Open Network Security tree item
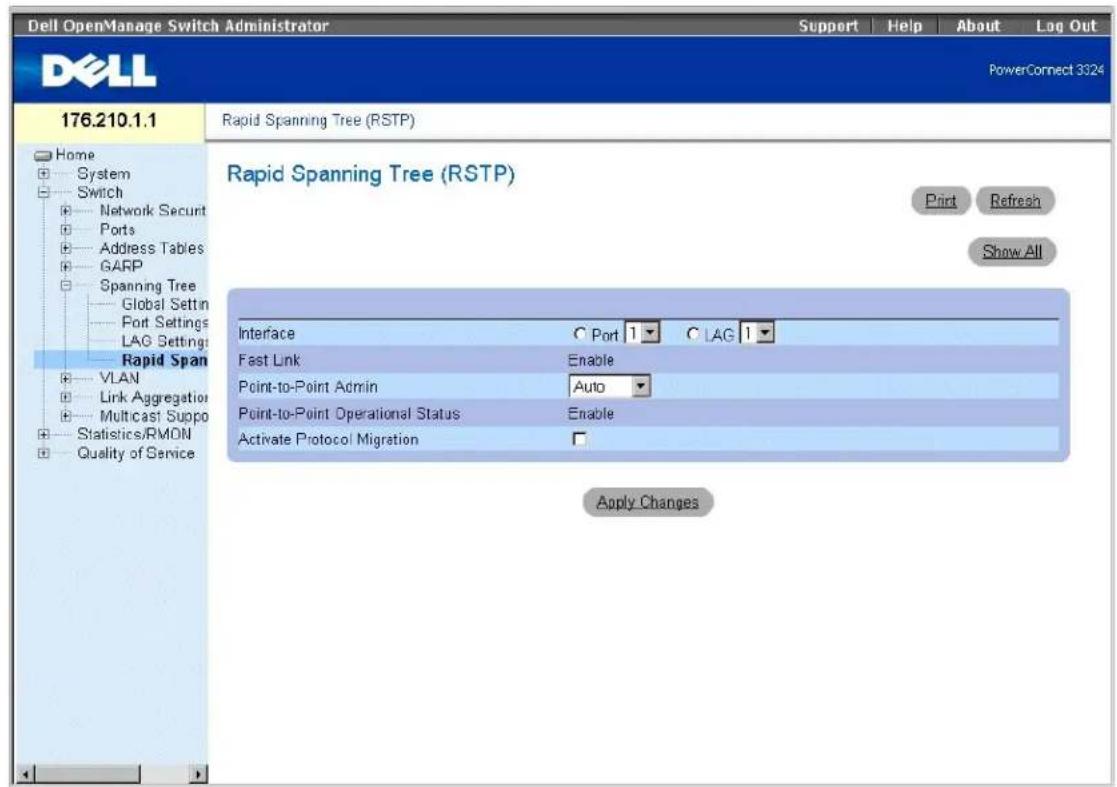 pyautogui.click(x=152, y=211)
